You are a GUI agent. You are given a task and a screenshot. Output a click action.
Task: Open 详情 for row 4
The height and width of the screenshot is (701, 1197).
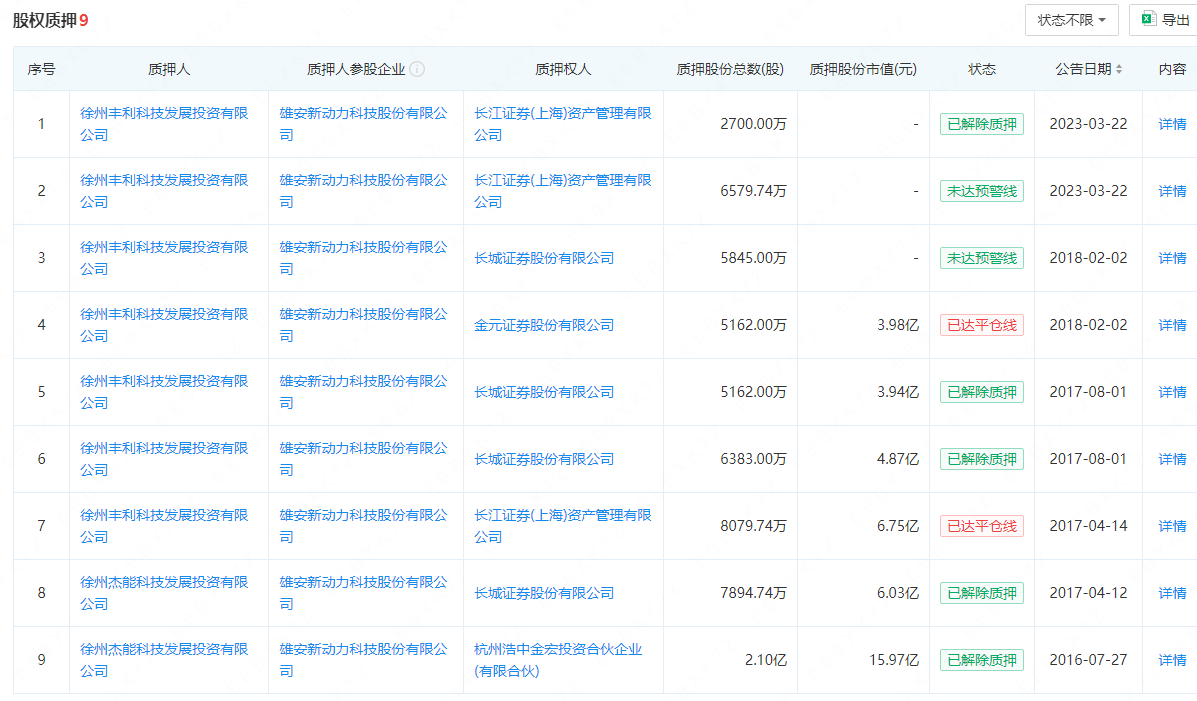coord(1172,325)
